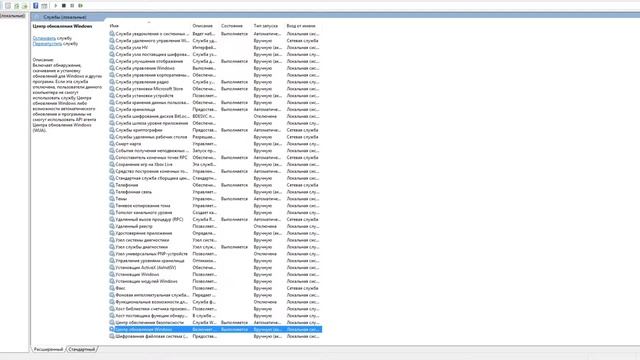
Task: Click the icon of Центр обеспечения безопасности
Action: pos(112,322)
